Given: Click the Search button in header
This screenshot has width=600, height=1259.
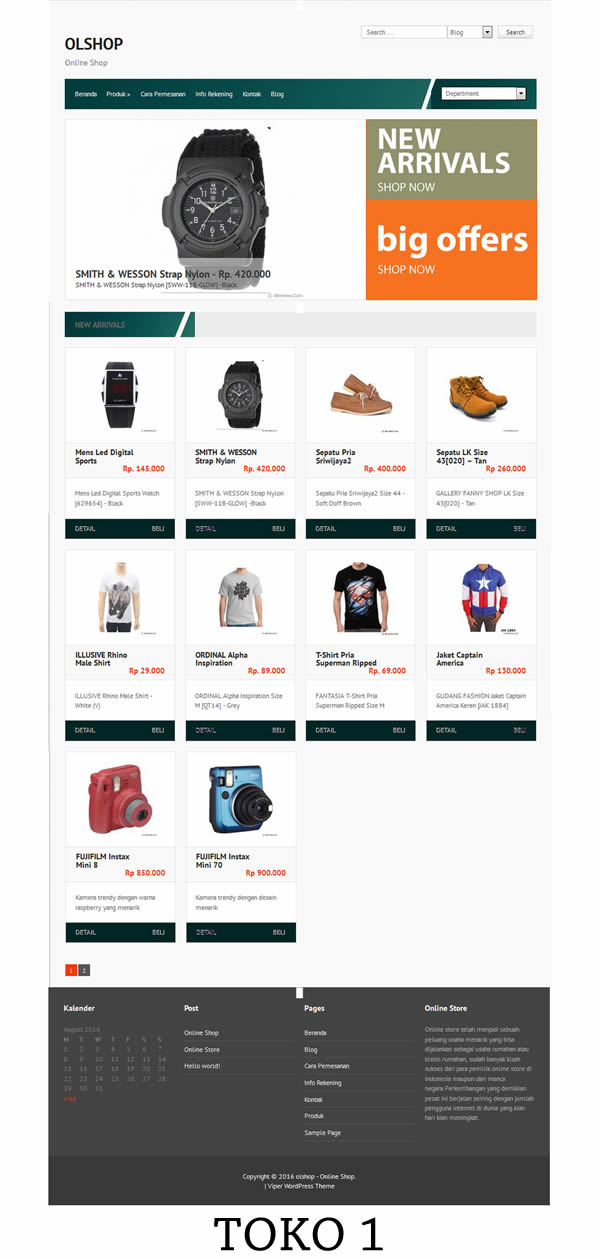Looking at the screenshot, I should 515,32.
